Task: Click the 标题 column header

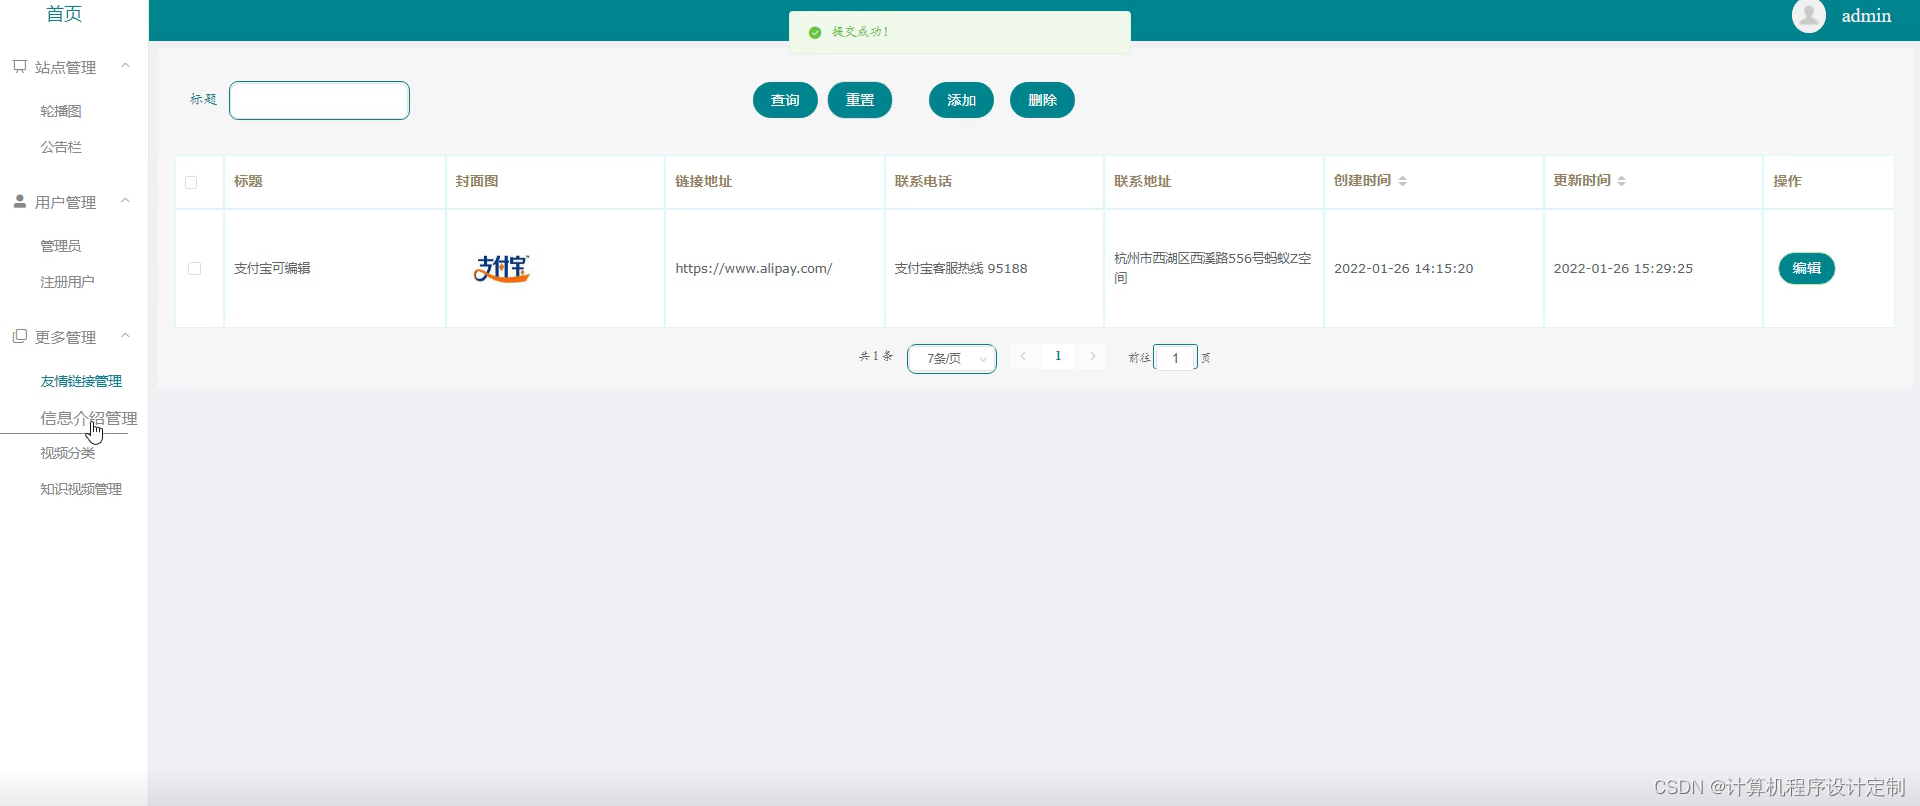Action: (248, 181)
